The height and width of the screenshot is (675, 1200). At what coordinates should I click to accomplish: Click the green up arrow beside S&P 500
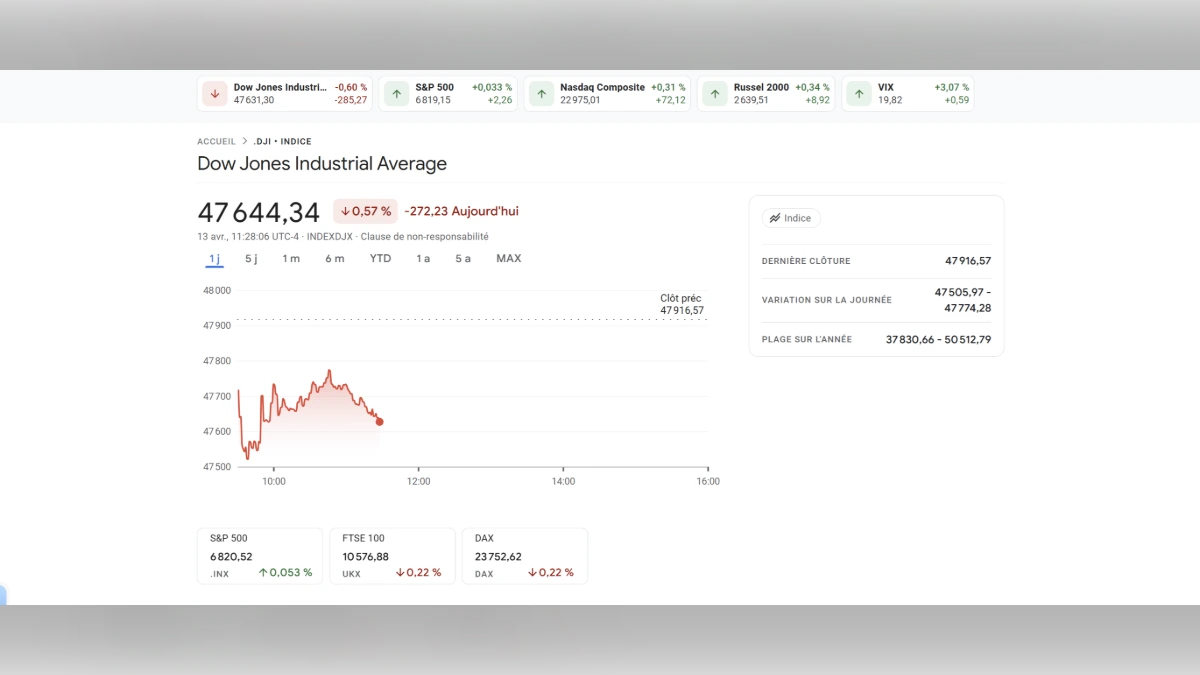396,94
